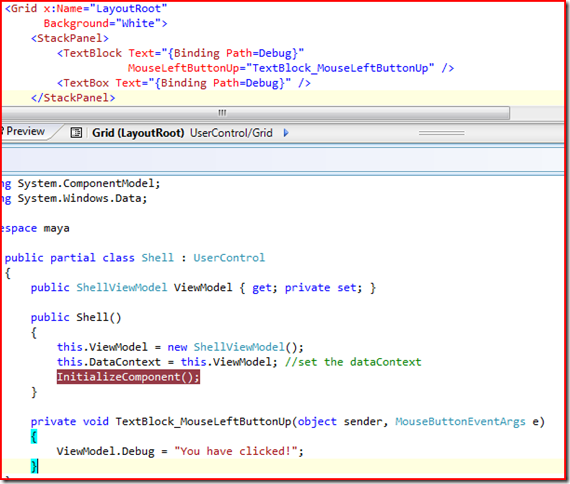
Task: Click the "You have clicked!" string literal
Action: 236,451
